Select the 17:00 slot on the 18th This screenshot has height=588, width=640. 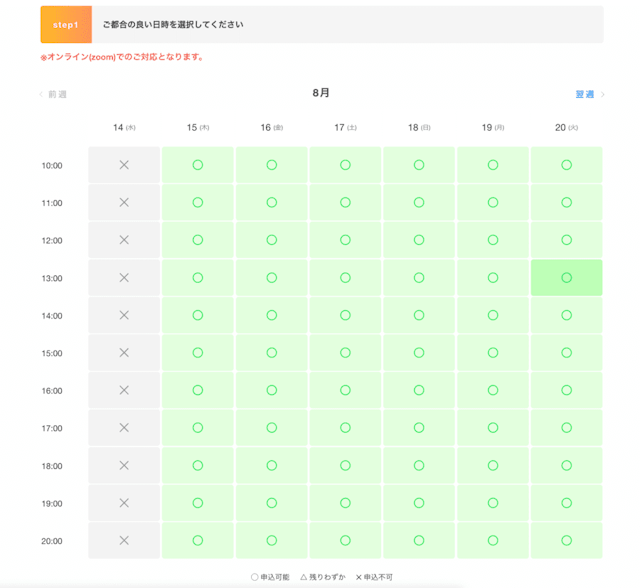tap(419, 428)
